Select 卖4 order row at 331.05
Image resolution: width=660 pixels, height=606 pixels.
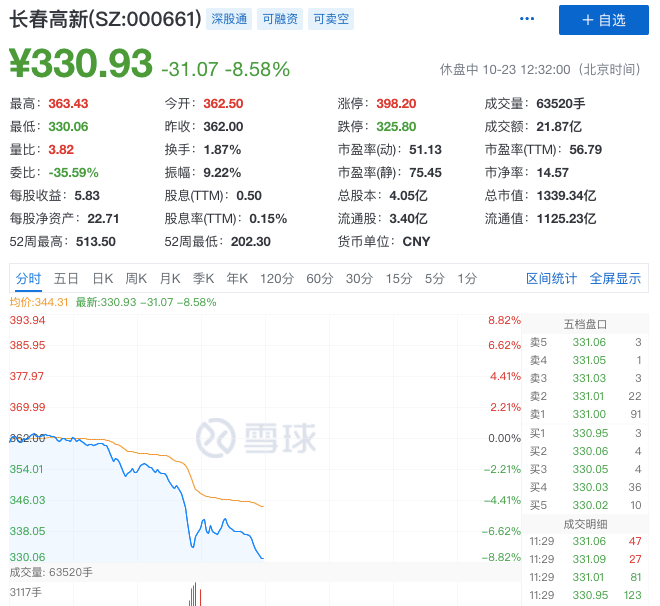[x=585, y=360]
